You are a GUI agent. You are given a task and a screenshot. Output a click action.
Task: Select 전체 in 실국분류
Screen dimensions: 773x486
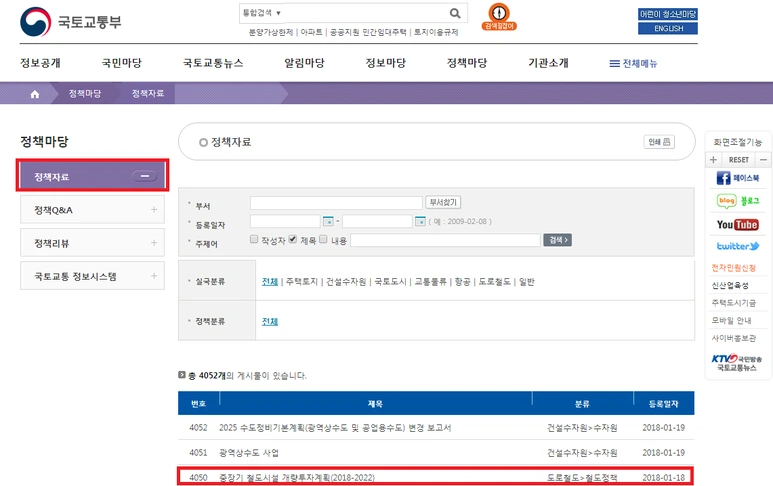[x=270, y=281]
